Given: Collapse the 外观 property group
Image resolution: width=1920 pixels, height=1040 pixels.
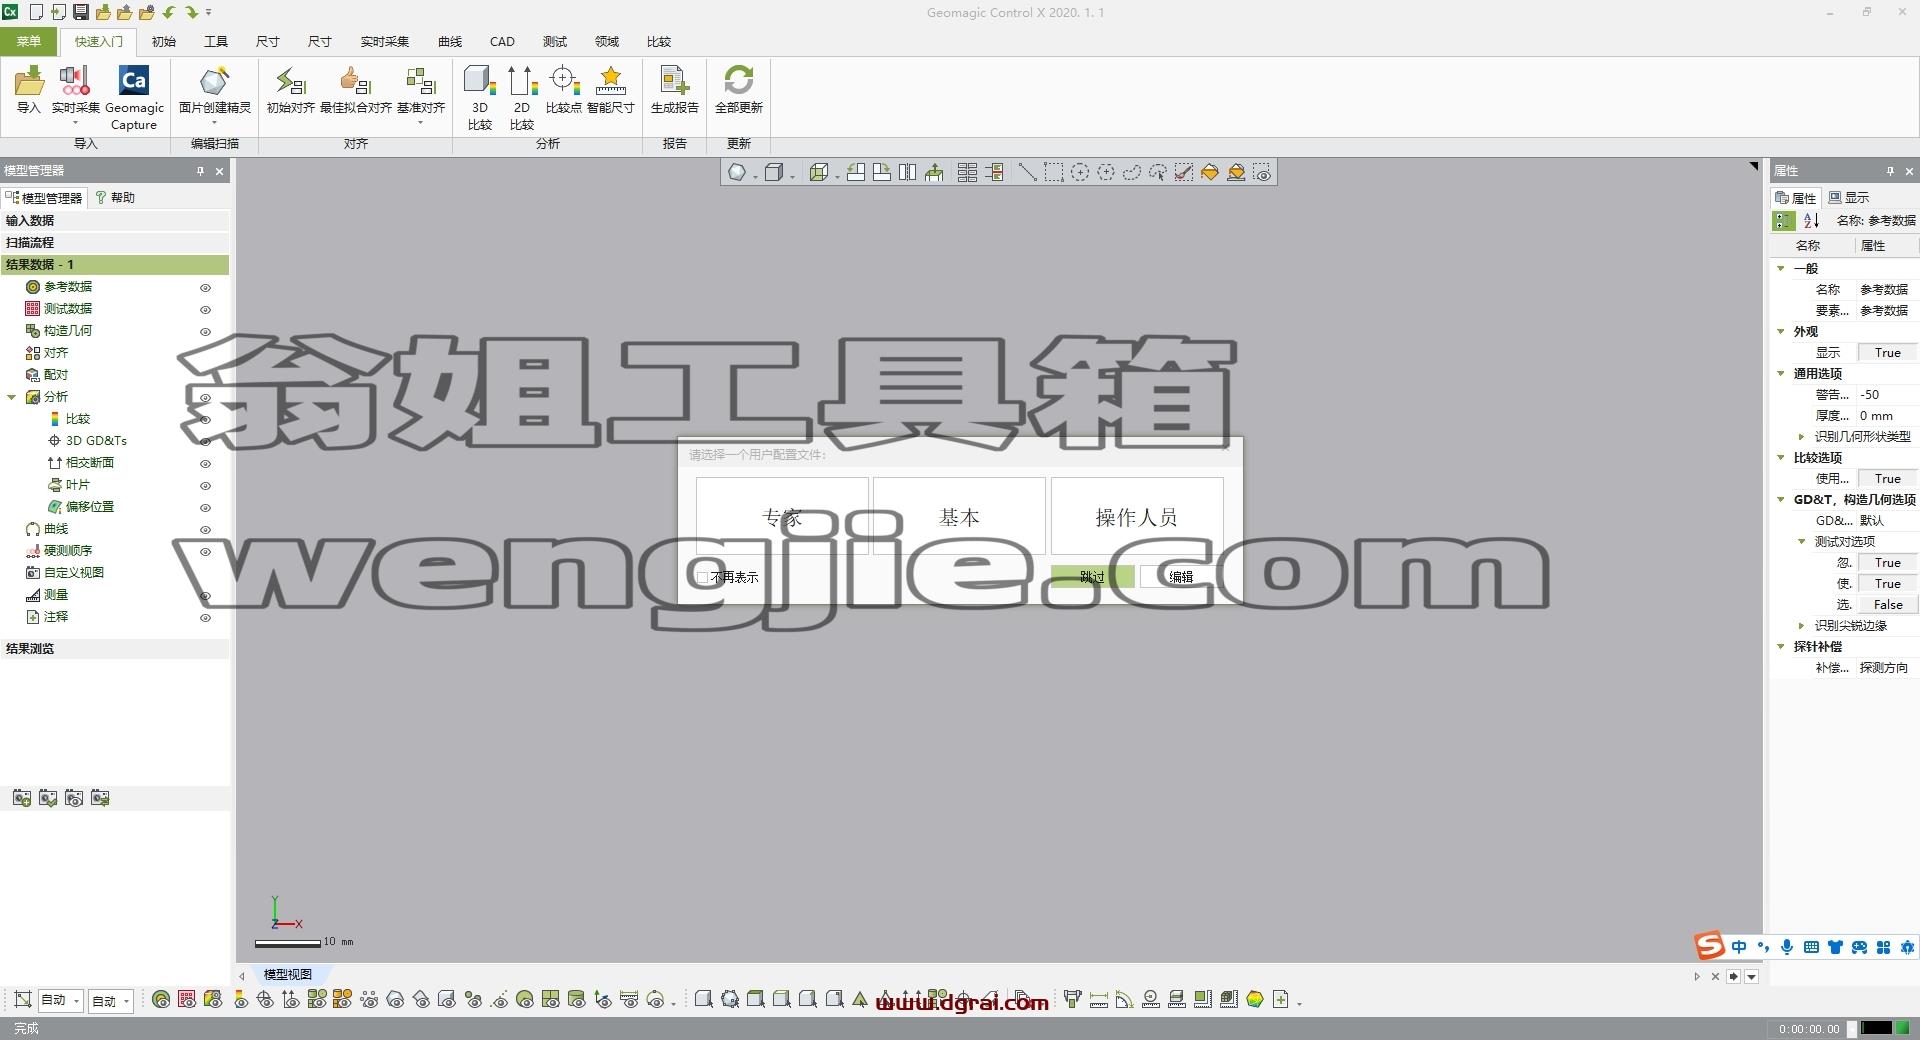Looking at the screenshot, I should (x=1781, y=331).
